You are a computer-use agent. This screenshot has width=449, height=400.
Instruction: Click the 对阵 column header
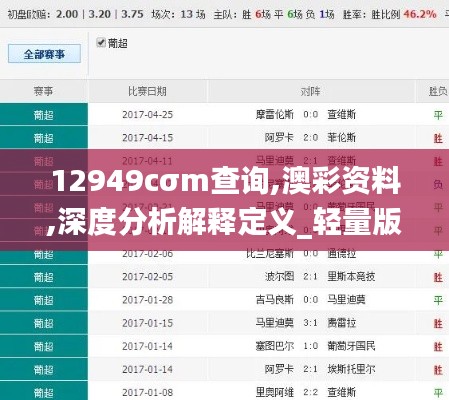[x=311, y=91]
